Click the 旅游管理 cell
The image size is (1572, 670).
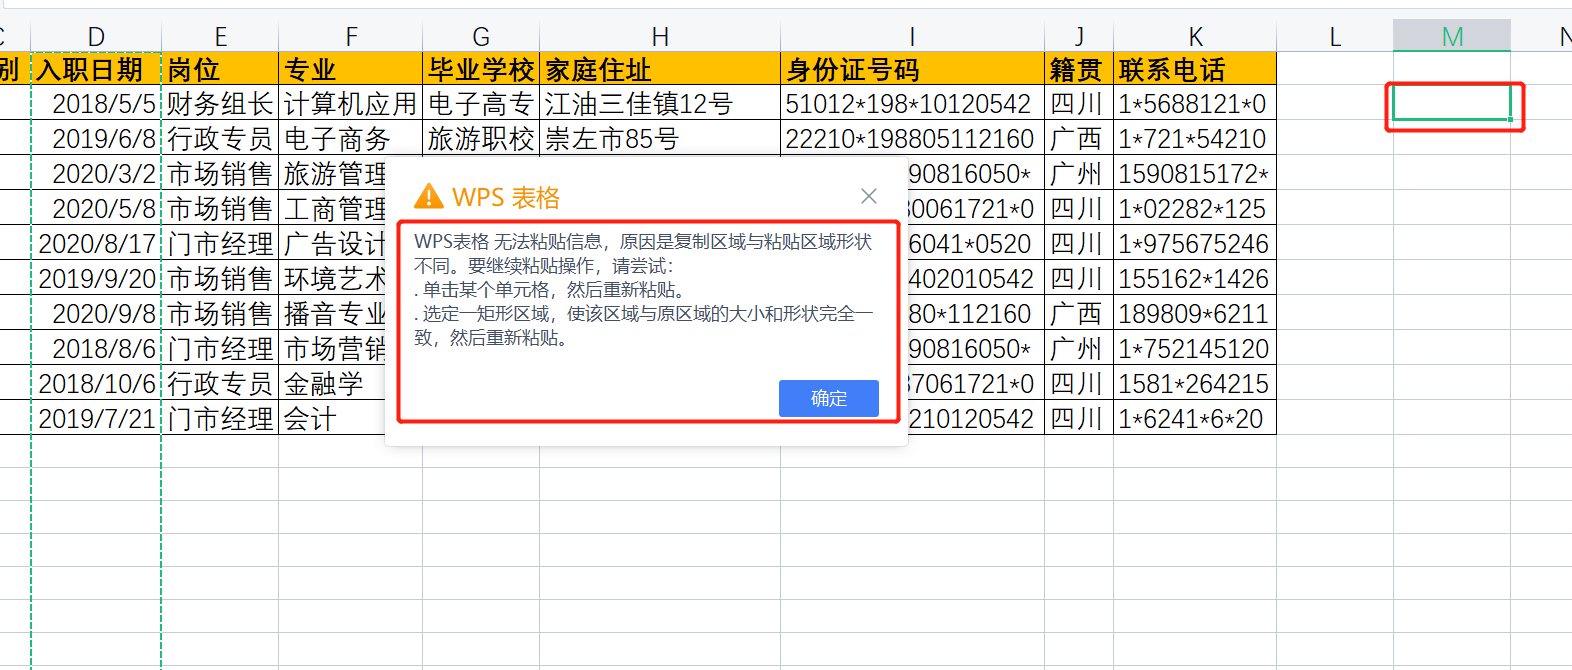[x=332, y=173]
